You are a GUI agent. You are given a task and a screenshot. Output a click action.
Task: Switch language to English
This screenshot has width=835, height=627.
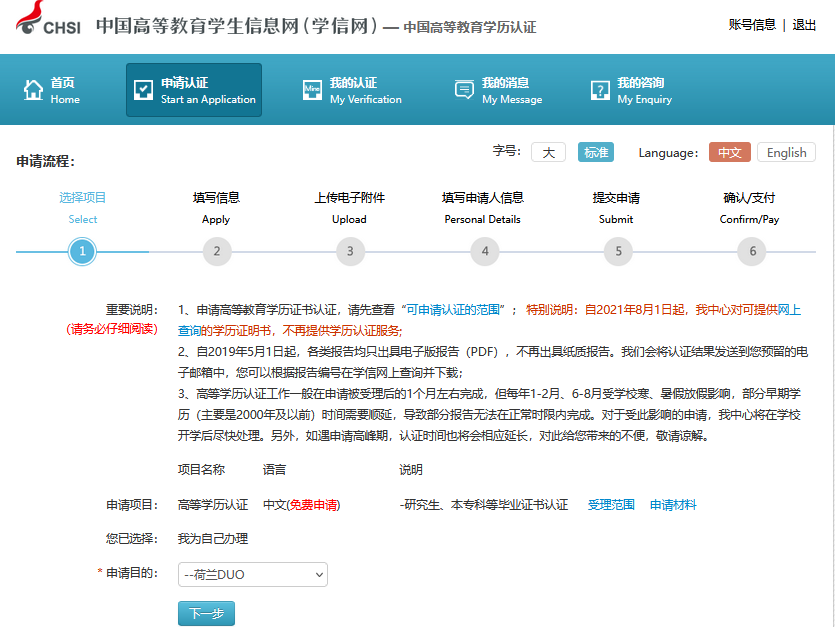pyautogui.click(x=787, y=152)
